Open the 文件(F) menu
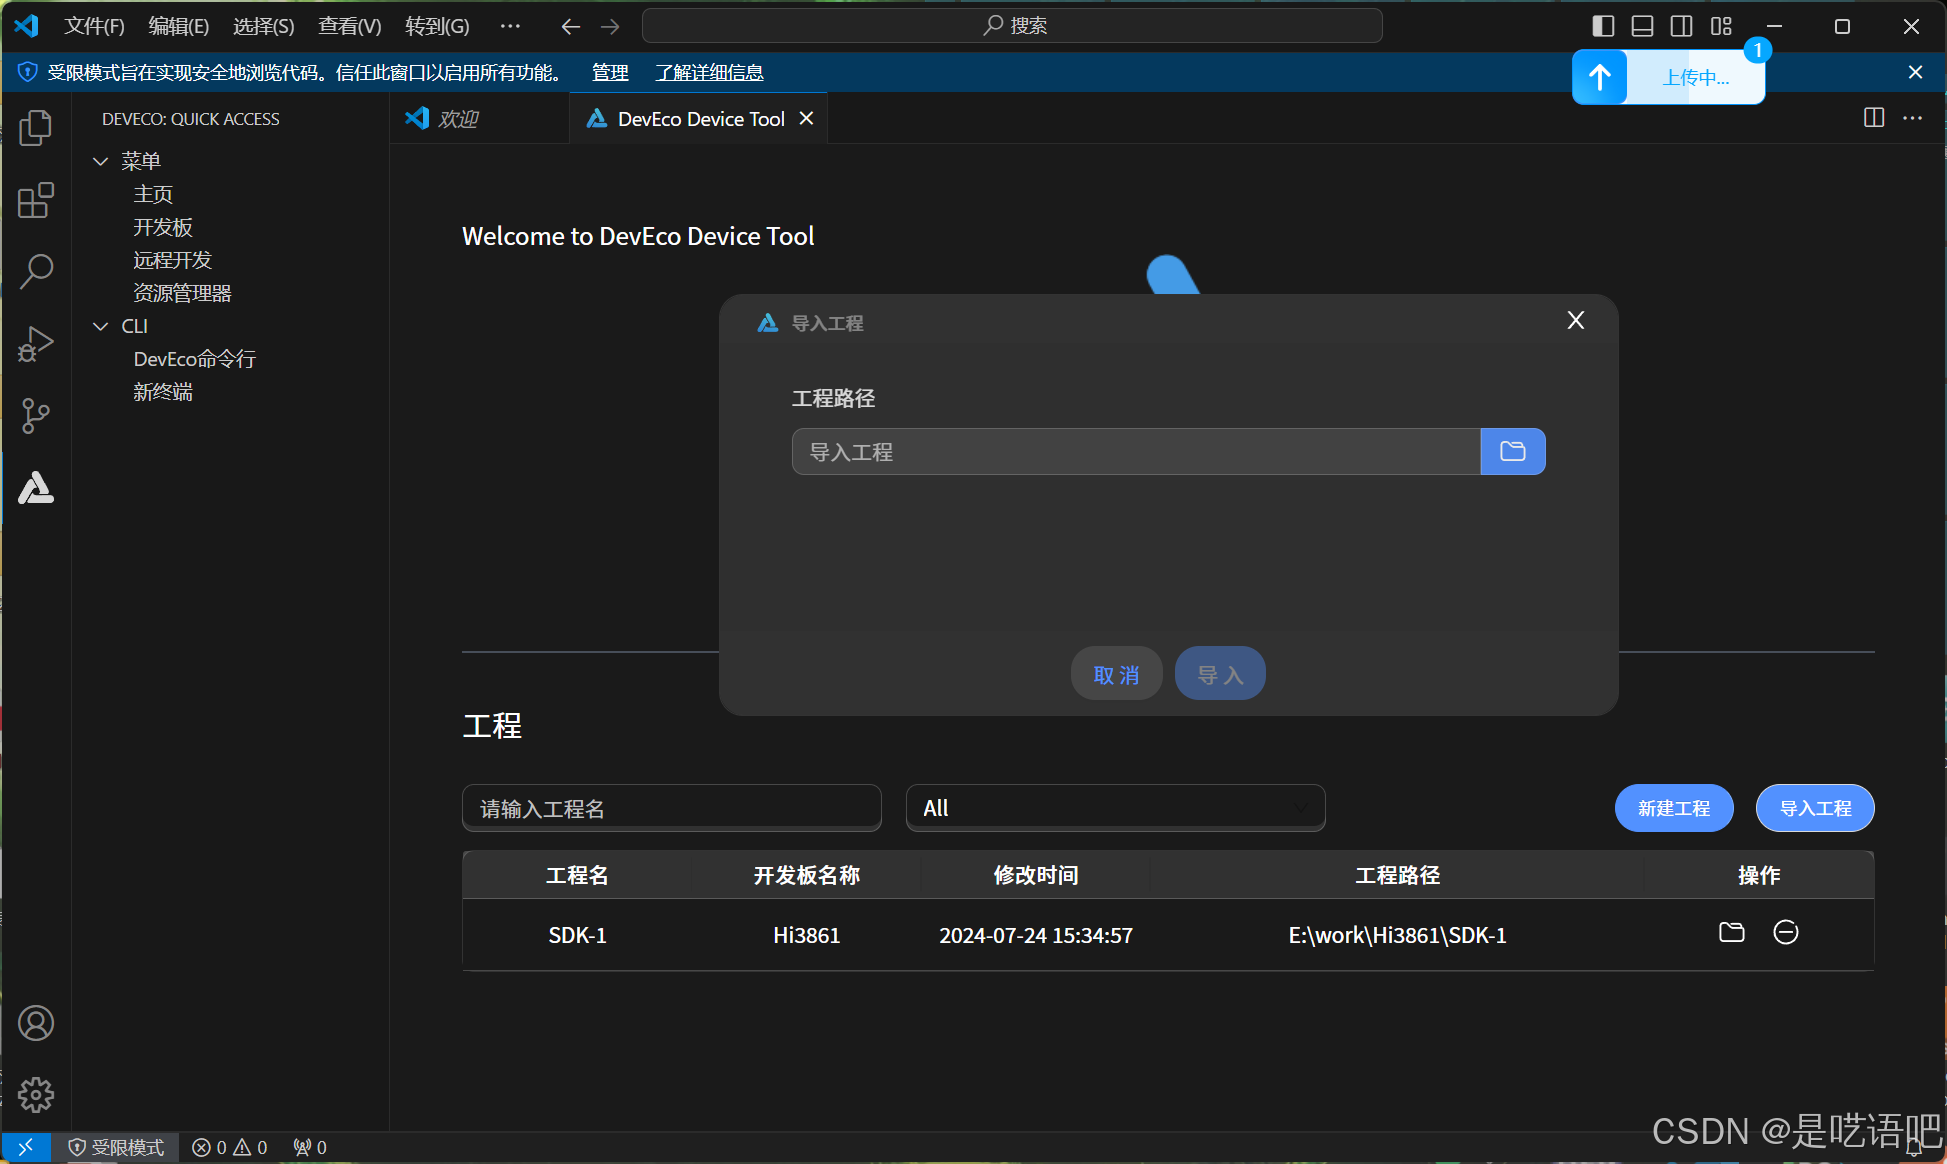The image size is (1947, 1164). 94,26
